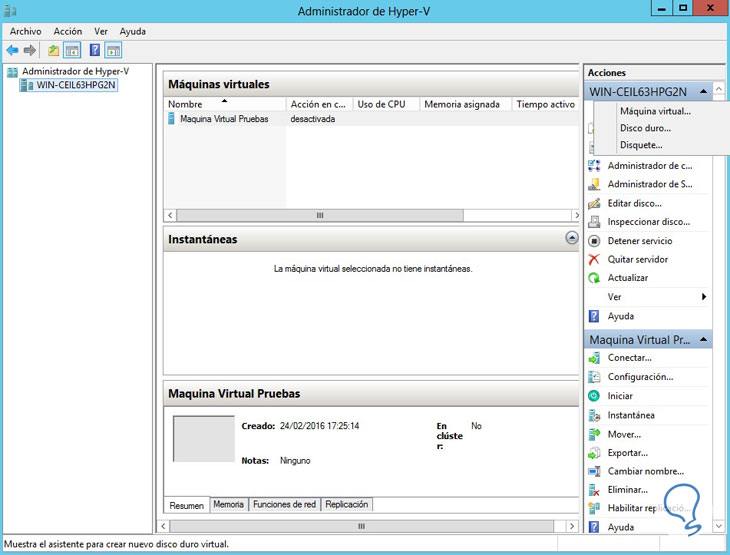The image size is (730, 555).
Task: Open the Archivo menu
Action: (26, 31)
